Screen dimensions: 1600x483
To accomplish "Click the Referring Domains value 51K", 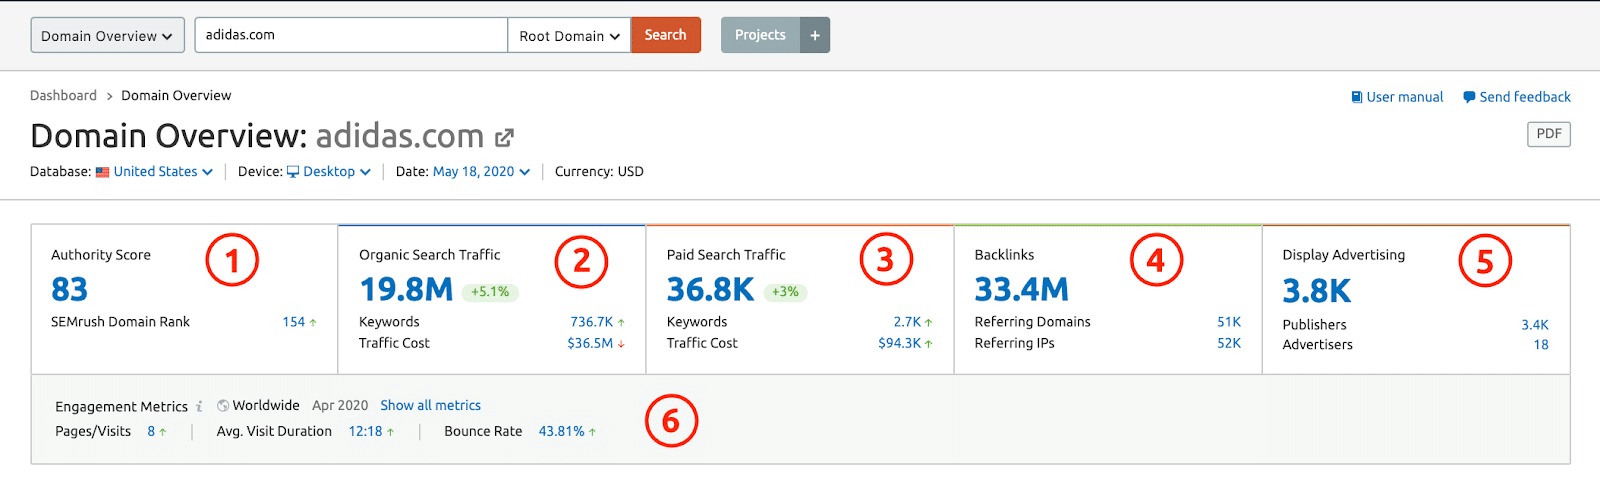I will click(x=1229, y=322).
